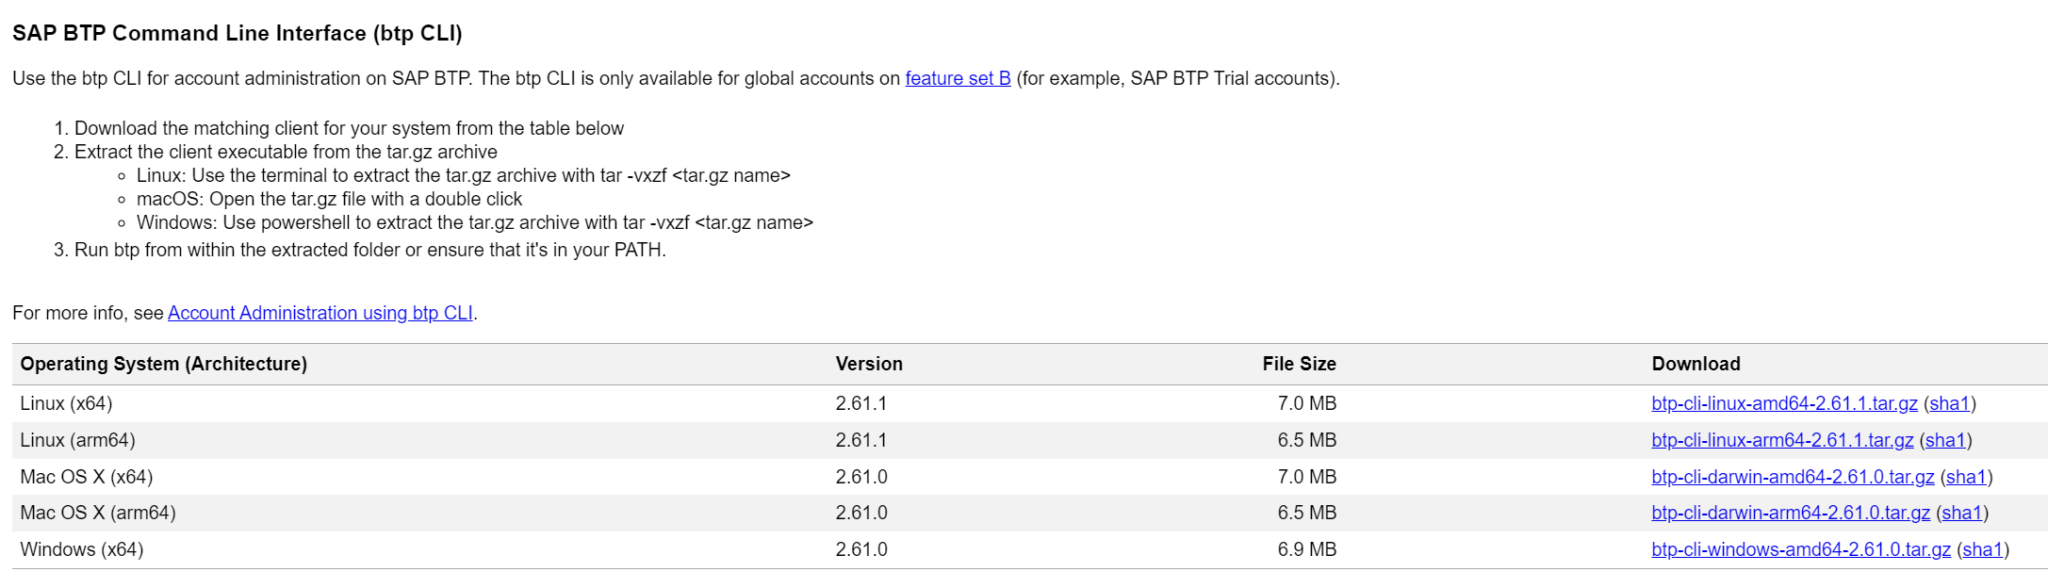Screen dimensions: 2048x588
Task: Download btp-cli-windows-amd64-2.61.0.tar.gz
Action: 1800,550
